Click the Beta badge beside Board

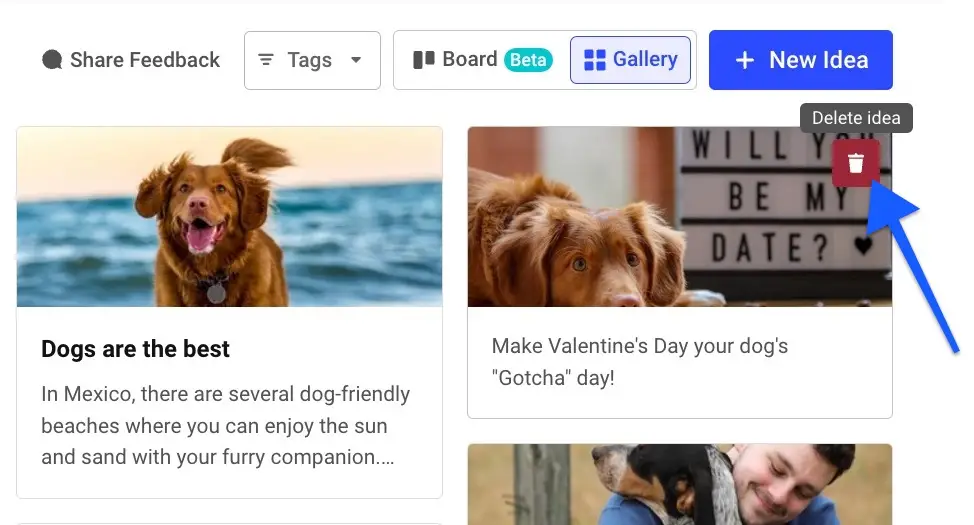(528, 60)
